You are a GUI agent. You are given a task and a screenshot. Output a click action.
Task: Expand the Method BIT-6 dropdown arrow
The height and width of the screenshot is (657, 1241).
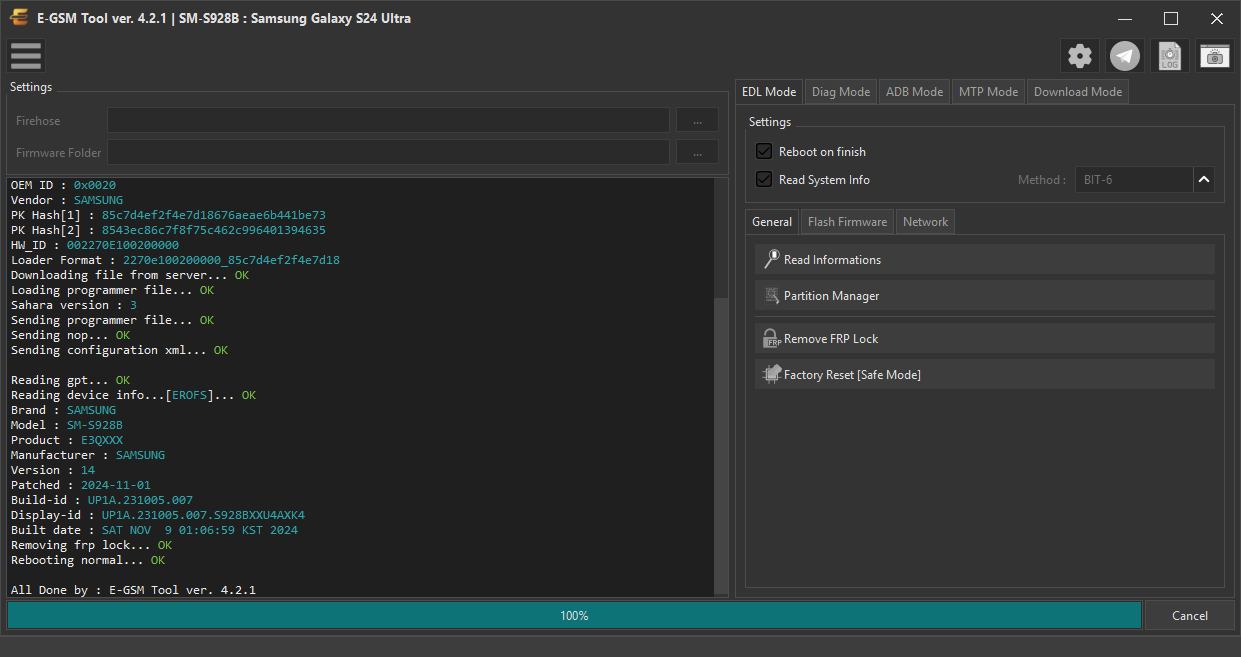point(1204,180)
